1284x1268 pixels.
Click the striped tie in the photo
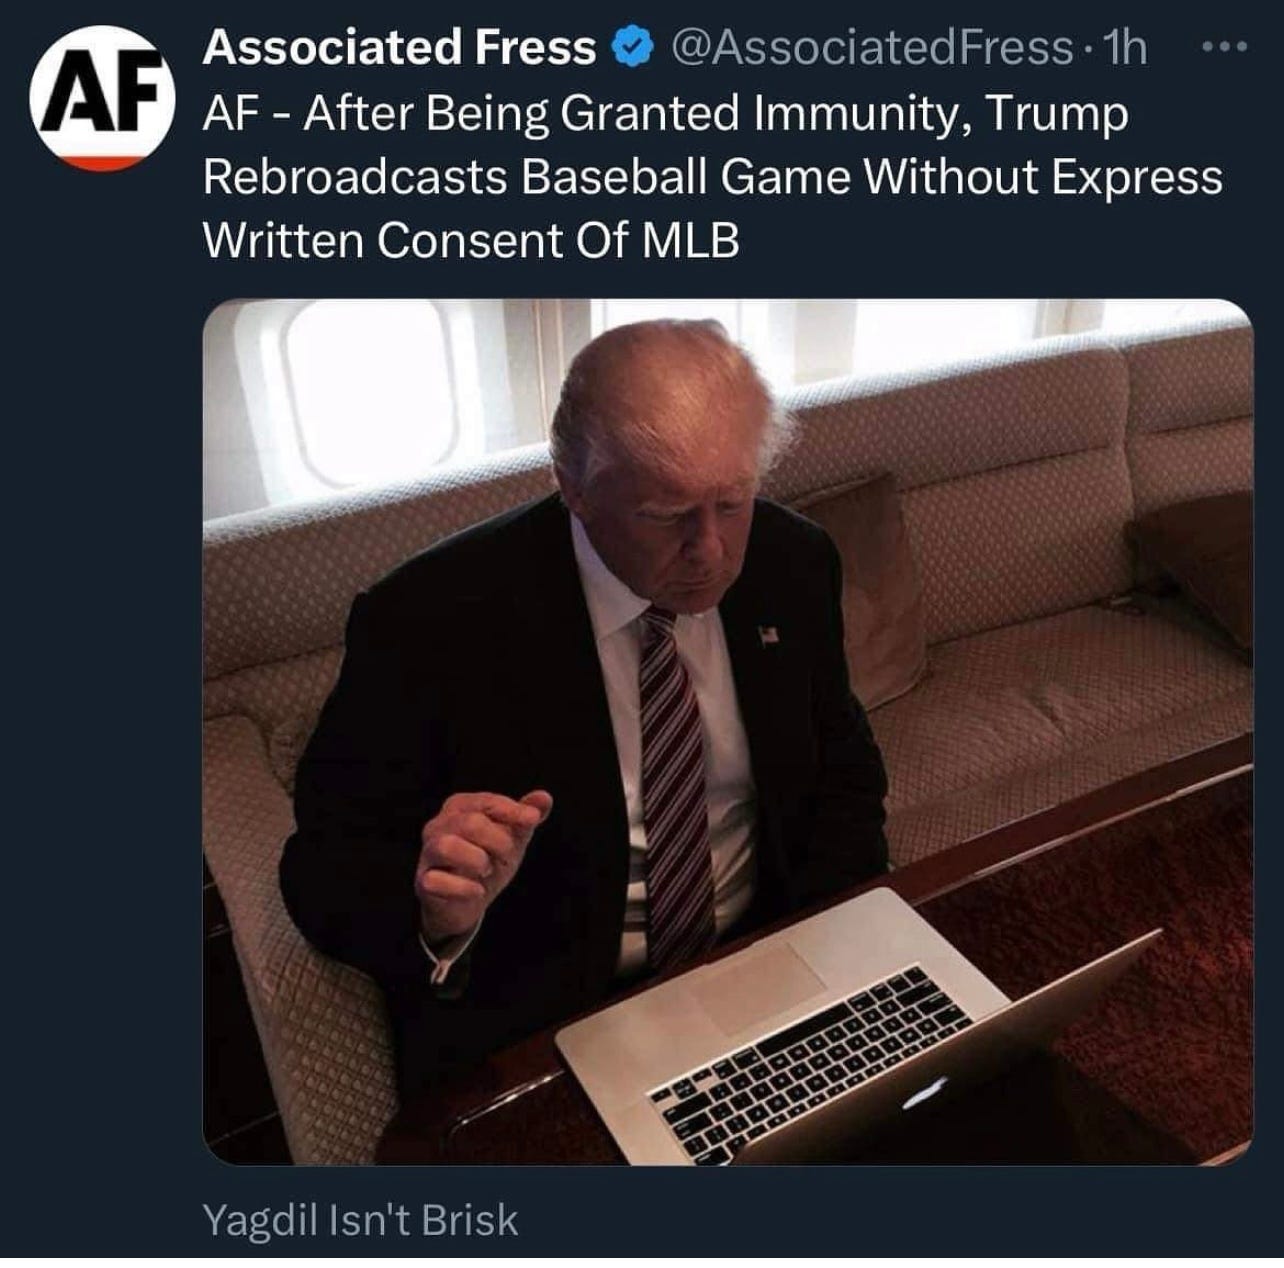coord(674,782)
